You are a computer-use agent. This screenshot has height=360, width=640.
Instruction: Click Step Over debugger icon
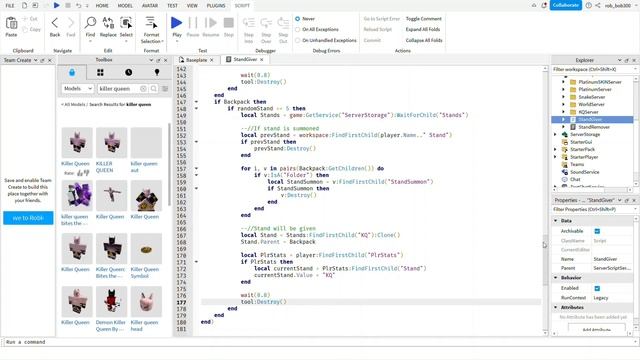pos(266,23)
